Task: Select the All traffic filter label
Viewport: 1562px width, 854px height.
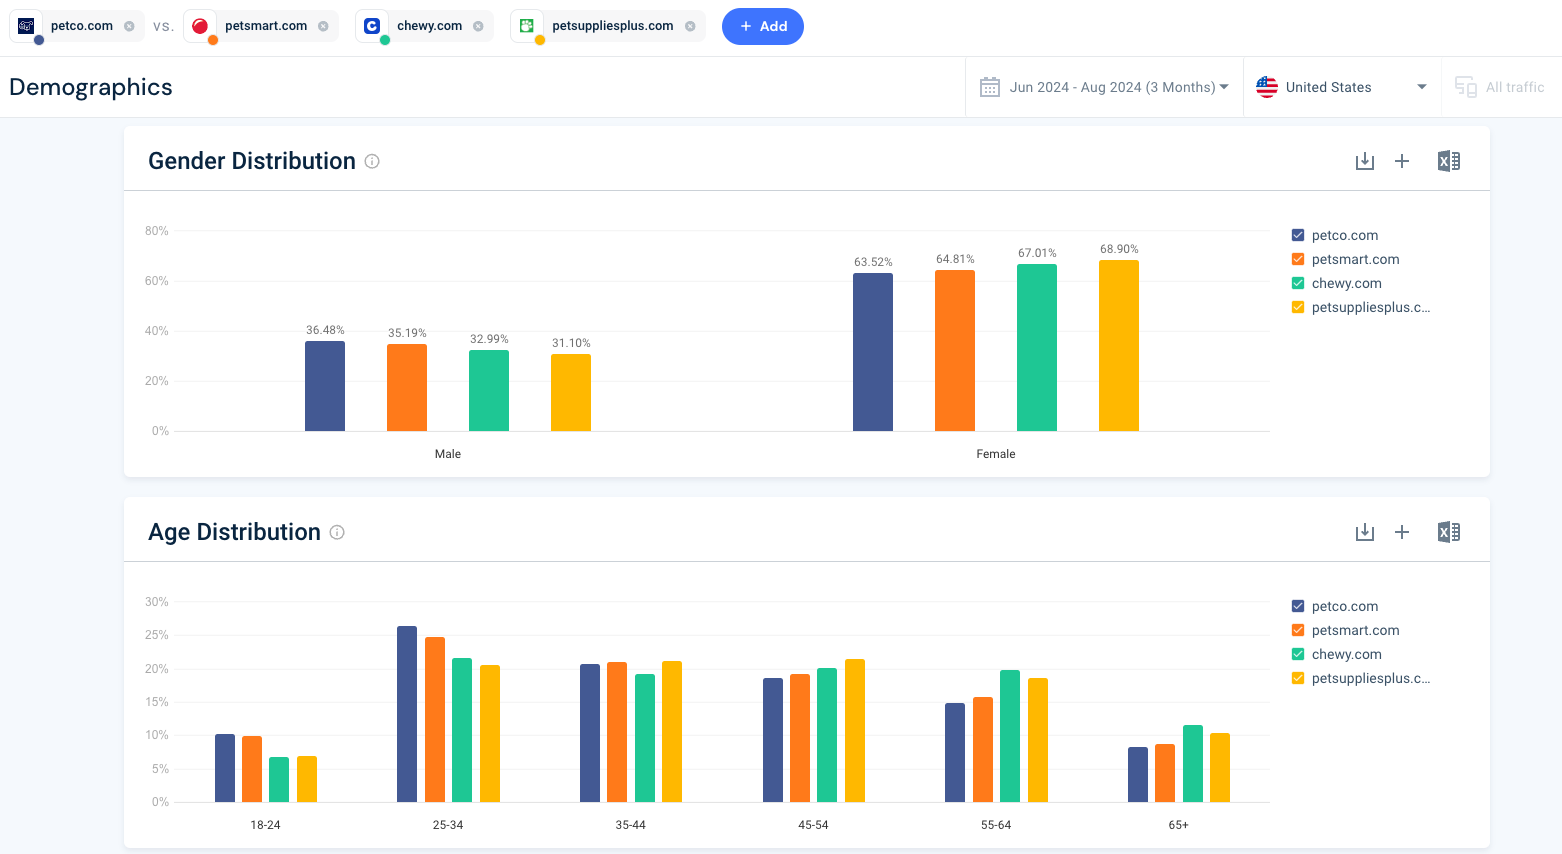Action: [1515, 87]
